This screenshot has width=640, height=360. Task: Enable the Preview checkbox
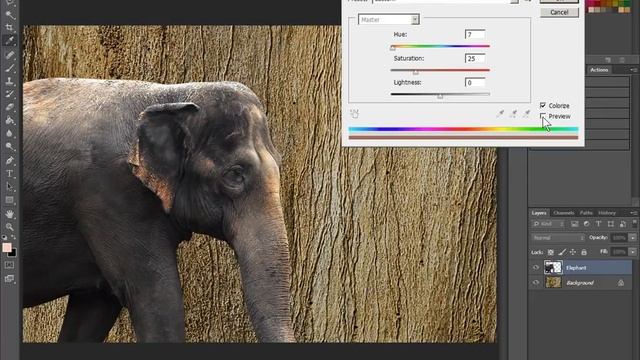pos(543,116)
